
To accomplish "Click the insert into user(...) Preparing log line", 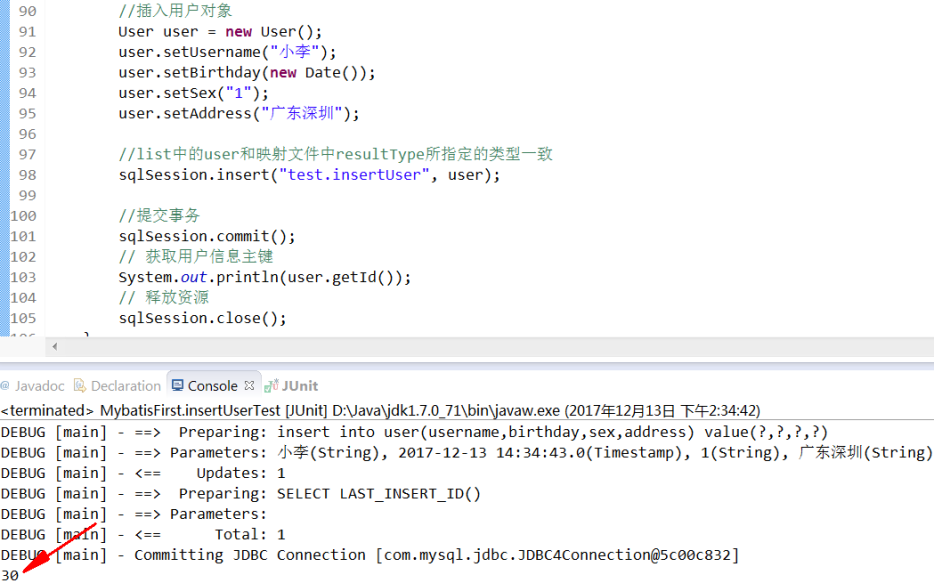I will tap(415, 433).
